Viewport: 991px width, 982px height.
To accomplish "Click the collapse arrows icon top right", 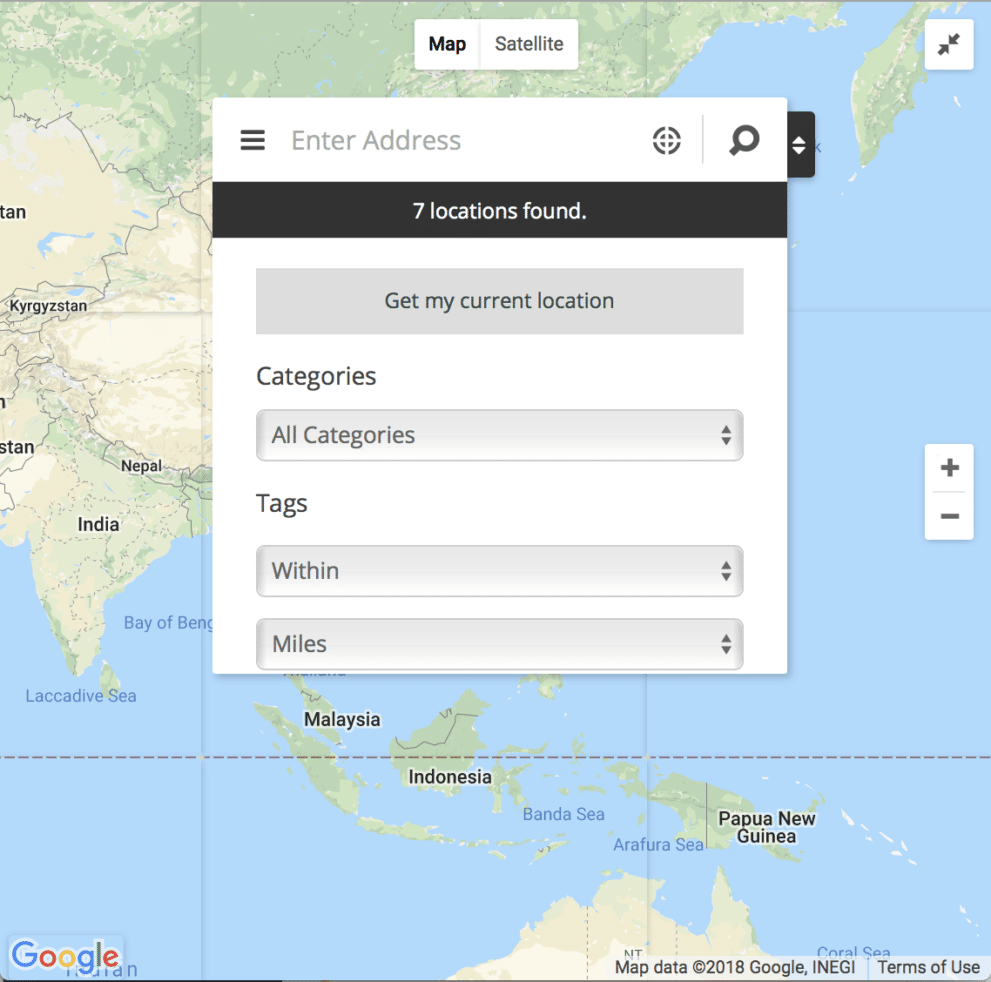I will pos(948,44).
